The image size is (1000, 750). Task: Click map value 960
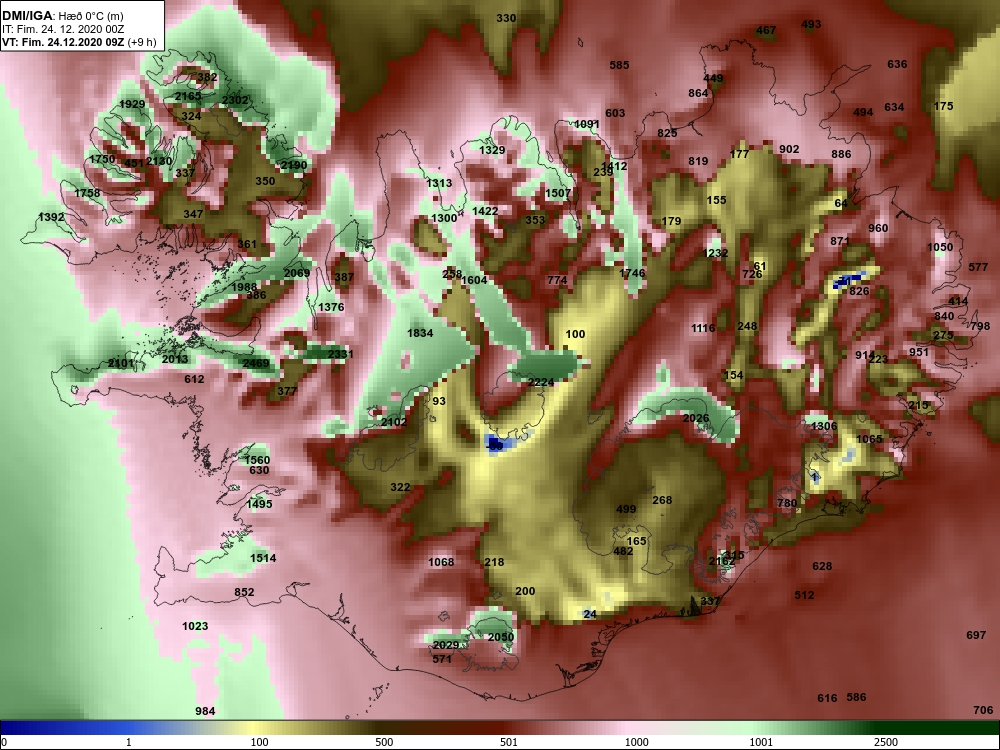[878, 228]
